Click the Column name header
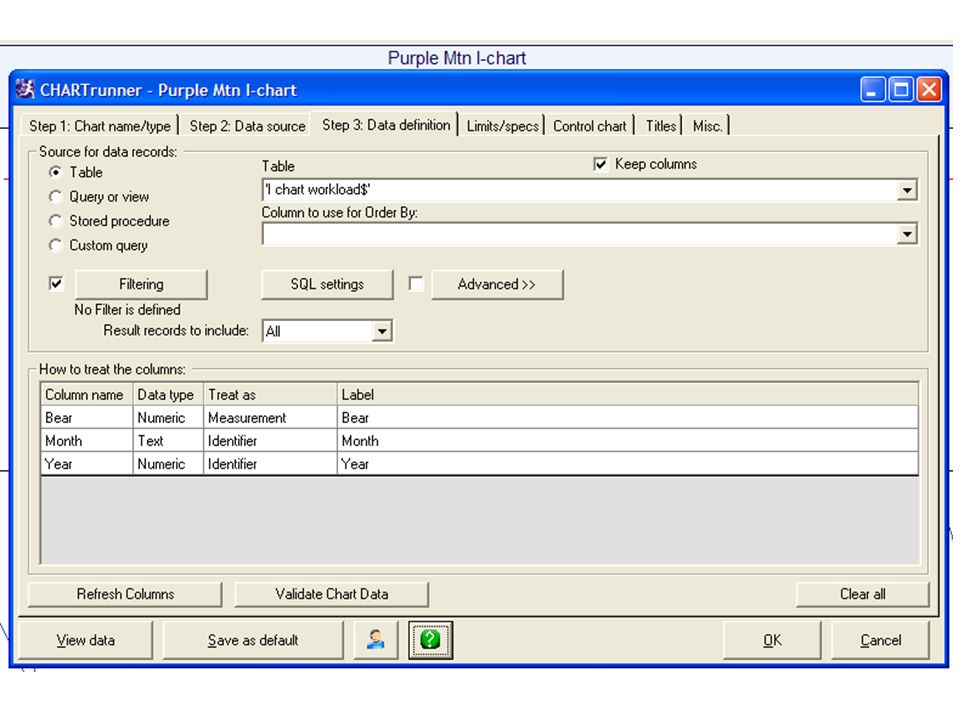Screen dimensions: 960x720 pos(87,395)
